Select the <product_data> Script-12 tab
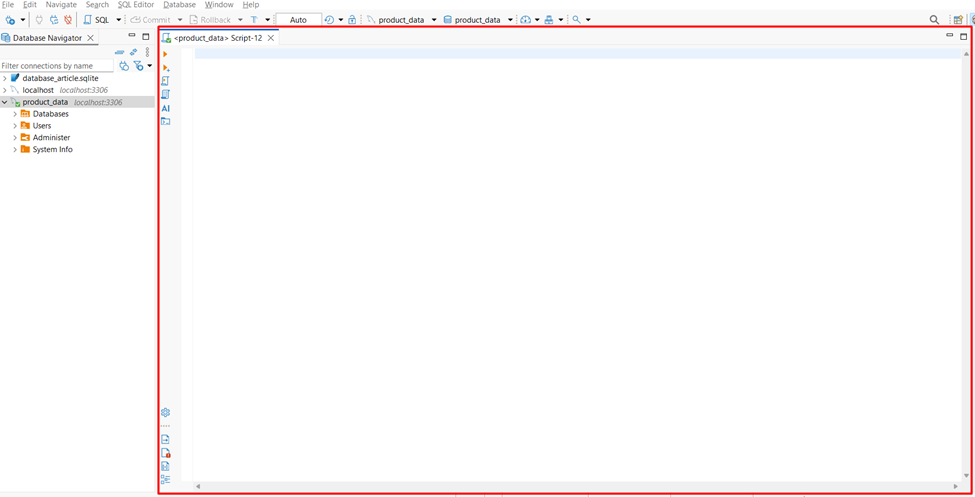This screenshot has height=497, width=975. click(217, 38)
